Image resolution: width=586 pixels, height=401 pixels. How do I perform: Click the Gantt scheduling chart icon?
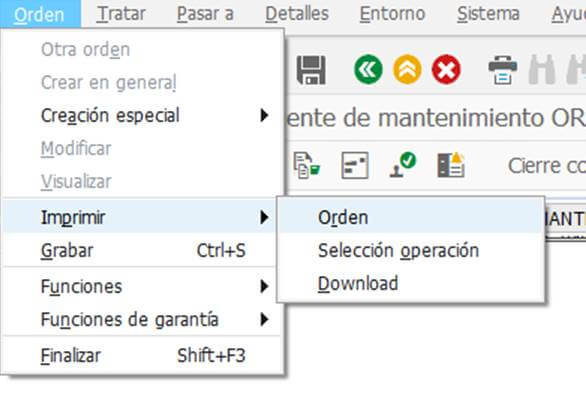[x=355, y=165]
